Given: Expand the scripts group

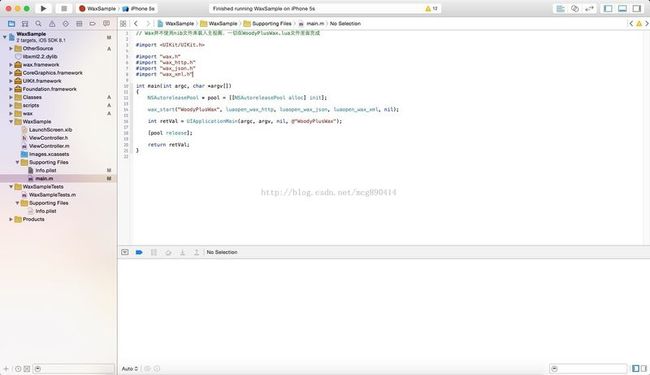Looking at the screenshot, I should (11, 105).
